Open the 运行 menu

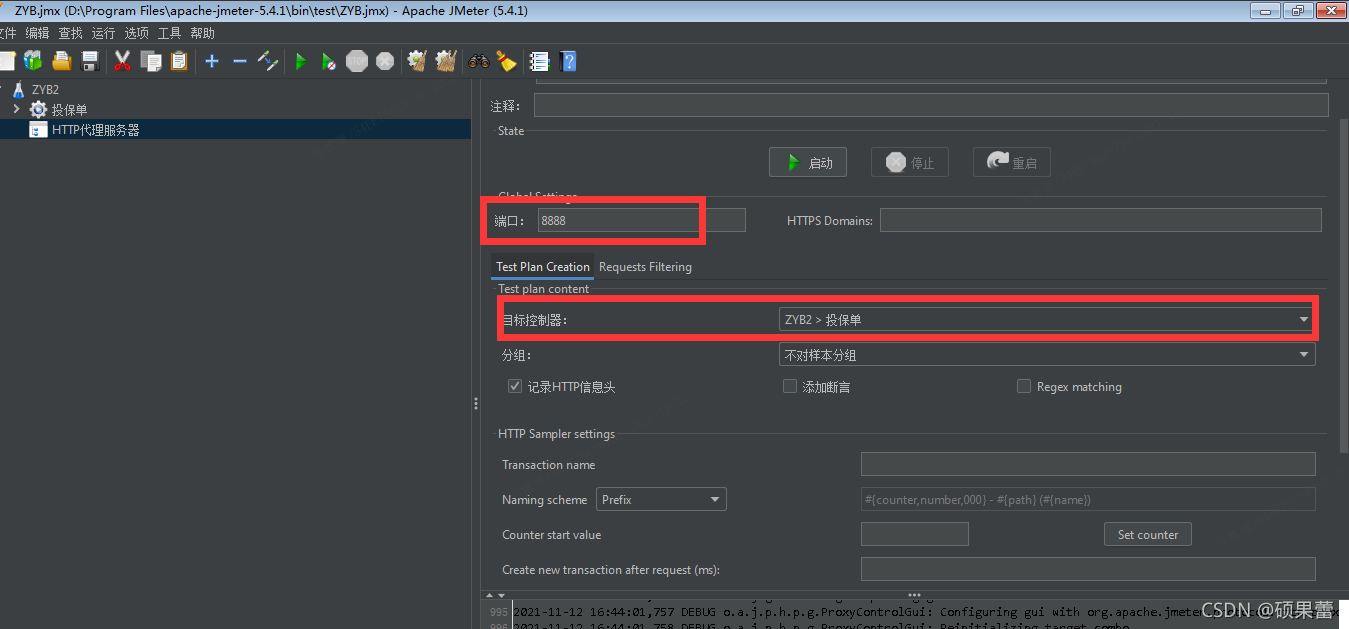(x=103, y=33)
